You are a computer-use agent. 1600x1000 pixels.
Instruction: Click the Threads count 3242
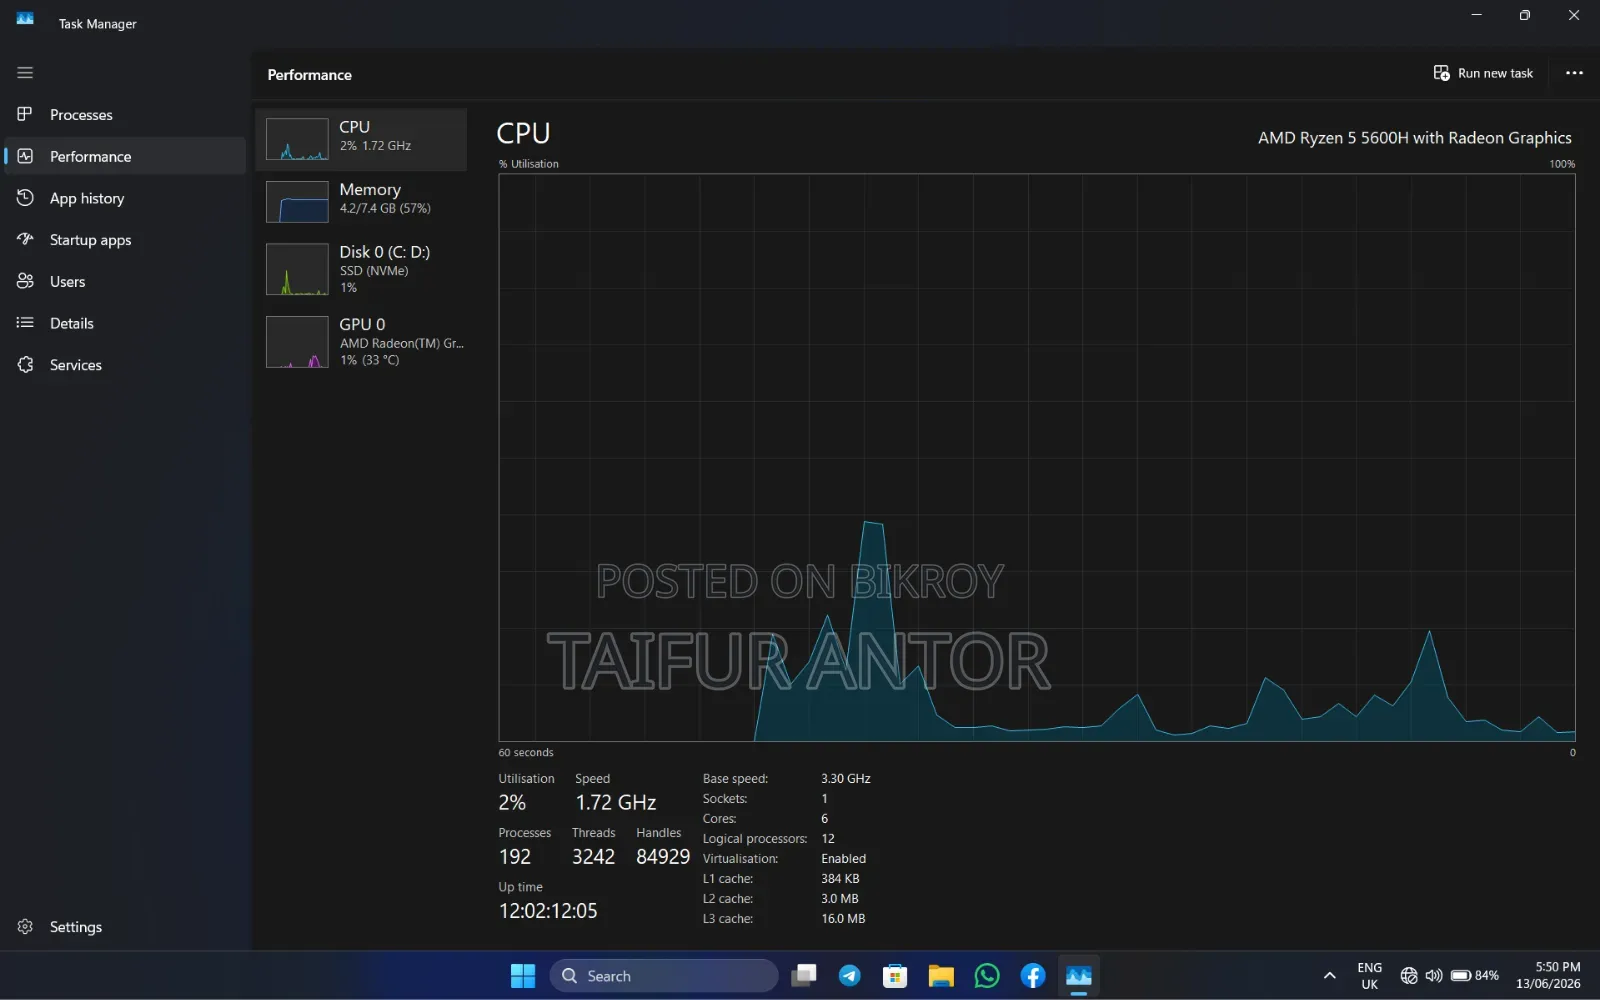pos(593,857)
